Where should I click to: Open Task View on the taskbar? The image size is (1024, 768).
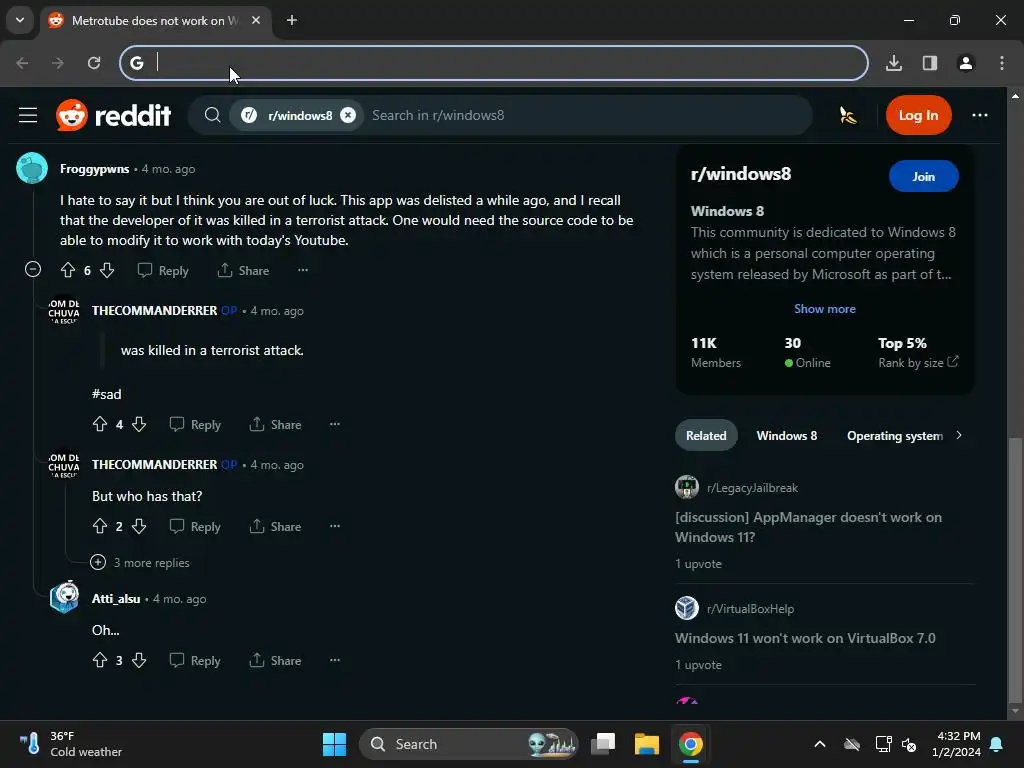point(603,744)
